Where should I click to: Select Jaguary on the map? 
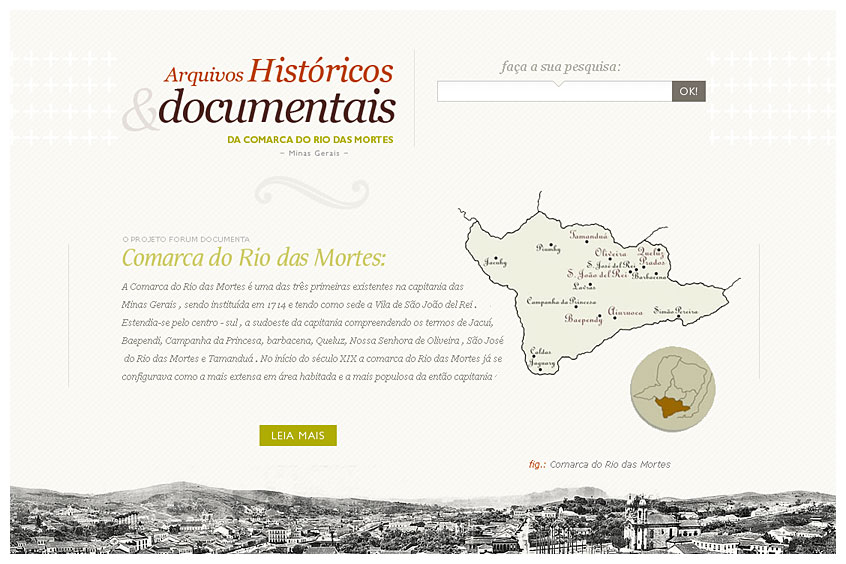click(542, 363)
